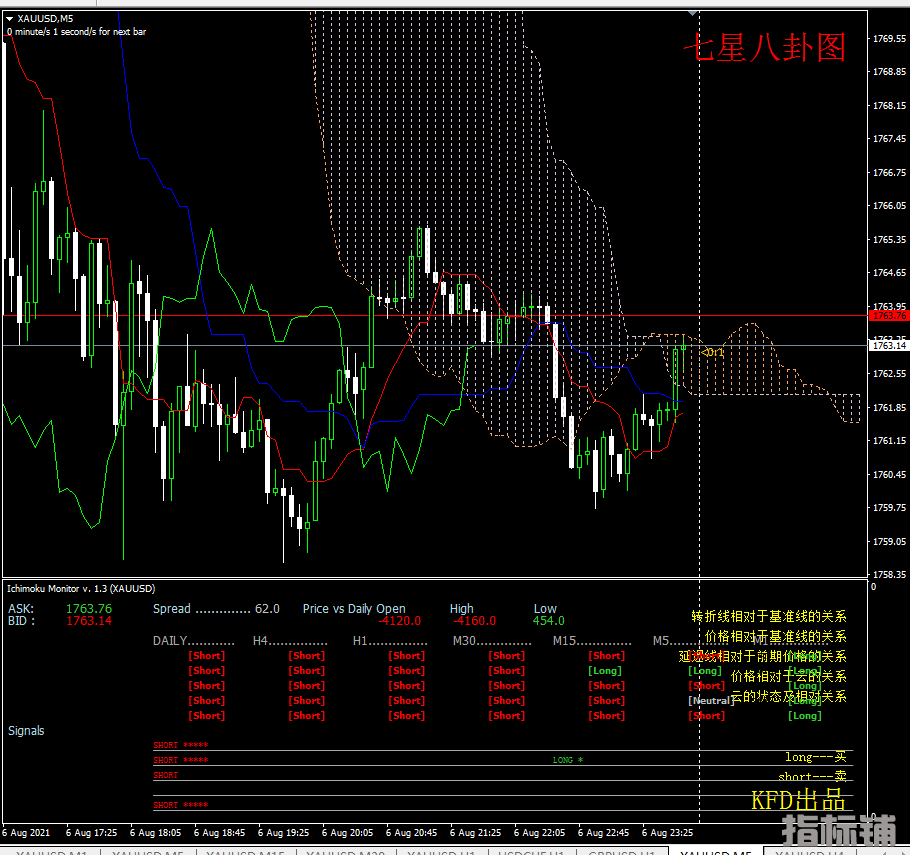Click the Low value 454.0
Viewport: 910px width, 855px height.
(x=548, y=621)
